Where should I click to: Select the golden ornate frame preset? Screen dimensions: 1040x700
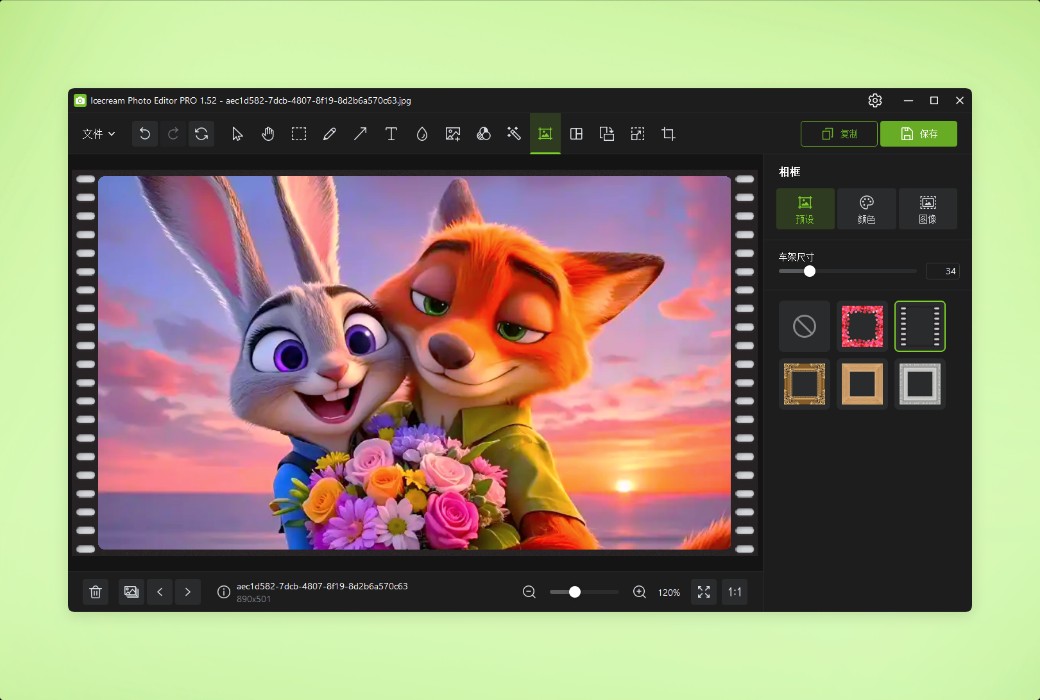(x=804, y=383)
